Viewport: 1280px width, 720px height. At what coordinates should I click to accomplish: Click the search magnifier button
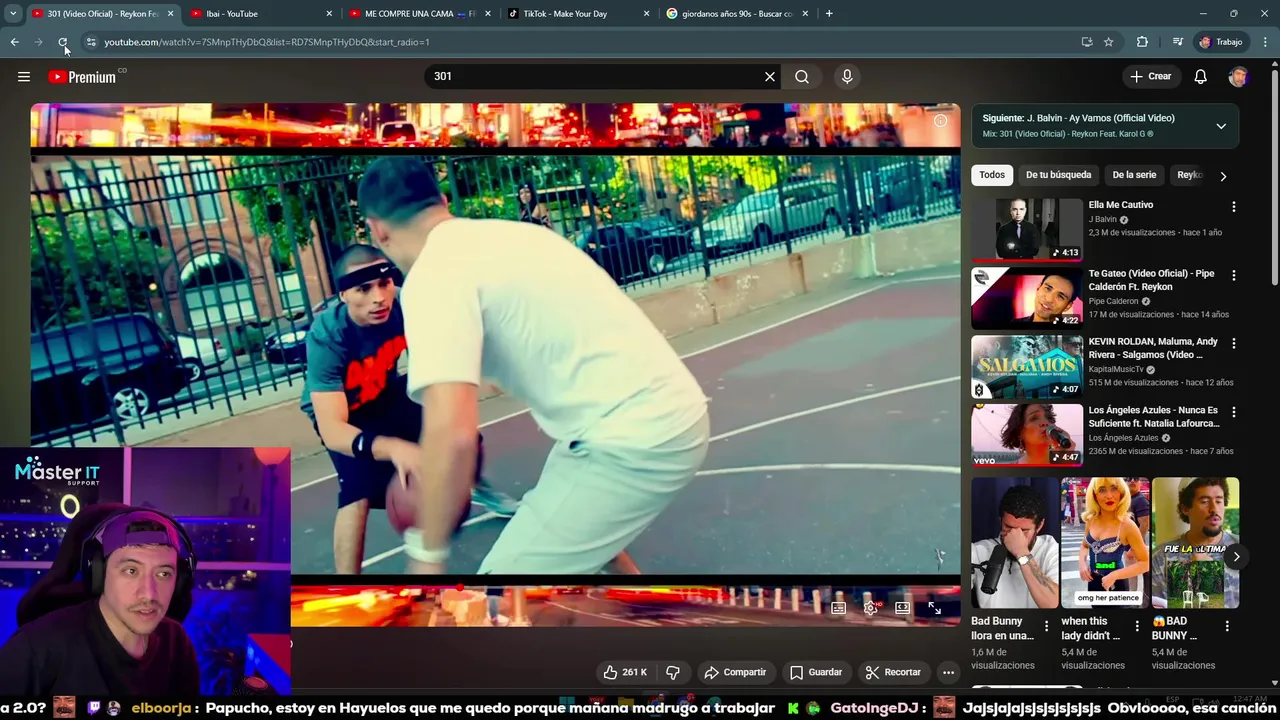(x=802, y=77)
